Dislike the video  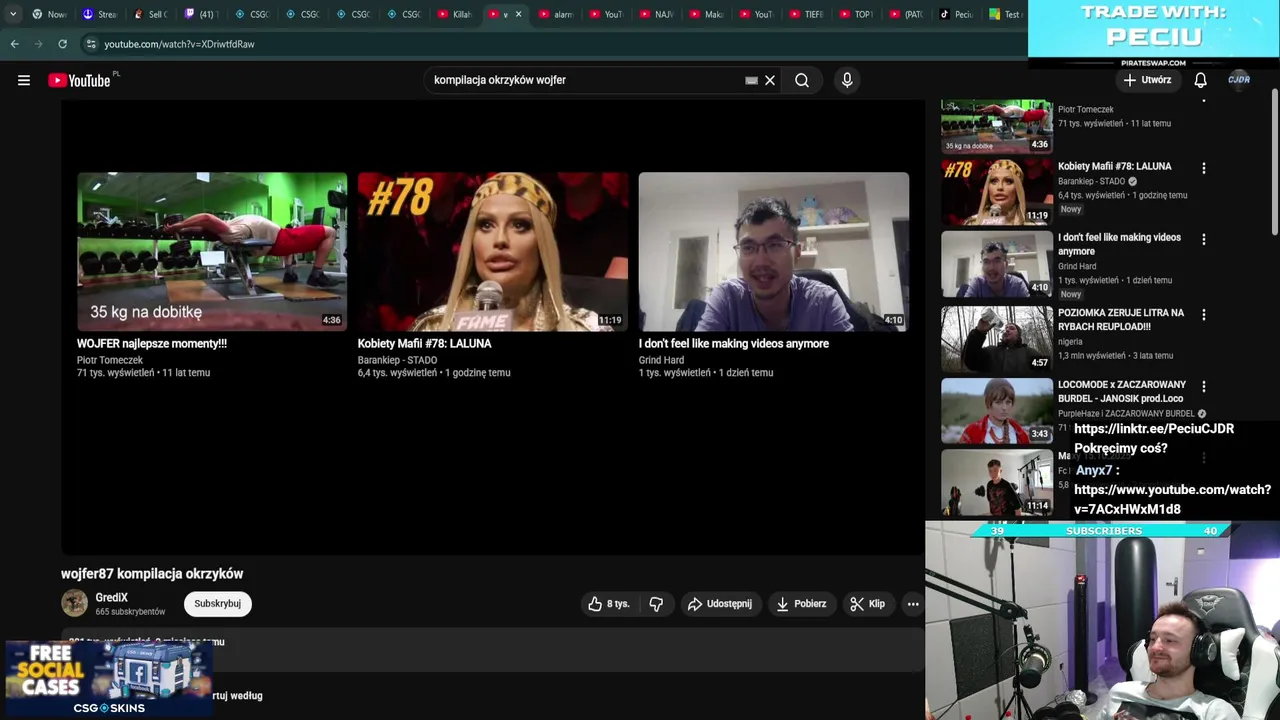click(x=656, y=604)
